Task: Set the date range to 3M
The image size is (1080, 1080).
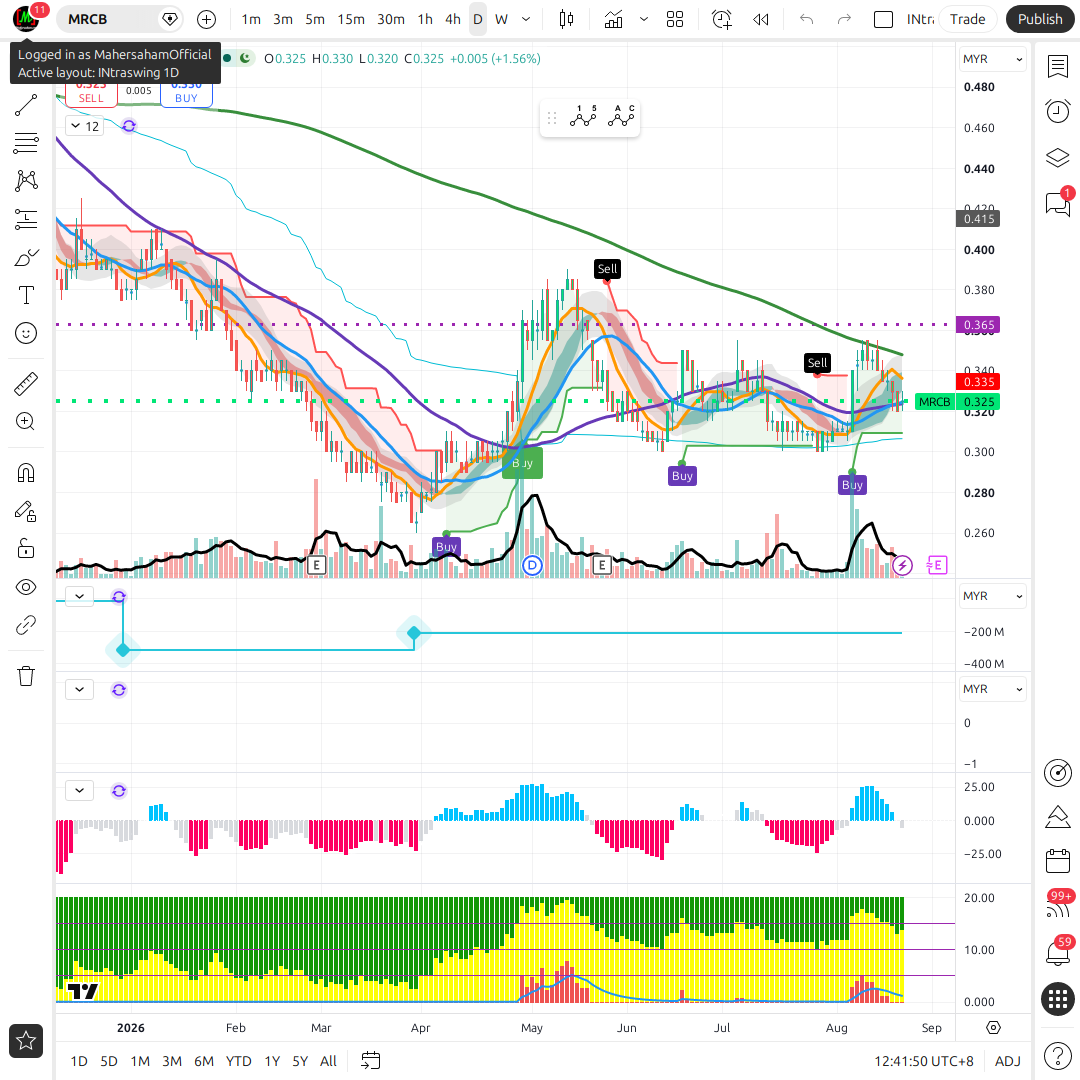Action: (x=172, y=1061)
